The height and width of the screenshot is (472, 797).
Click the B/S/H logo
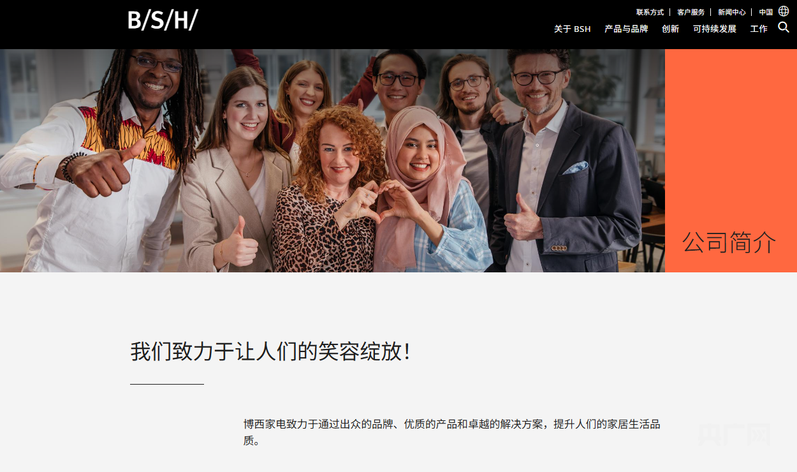tap(162, 20)
